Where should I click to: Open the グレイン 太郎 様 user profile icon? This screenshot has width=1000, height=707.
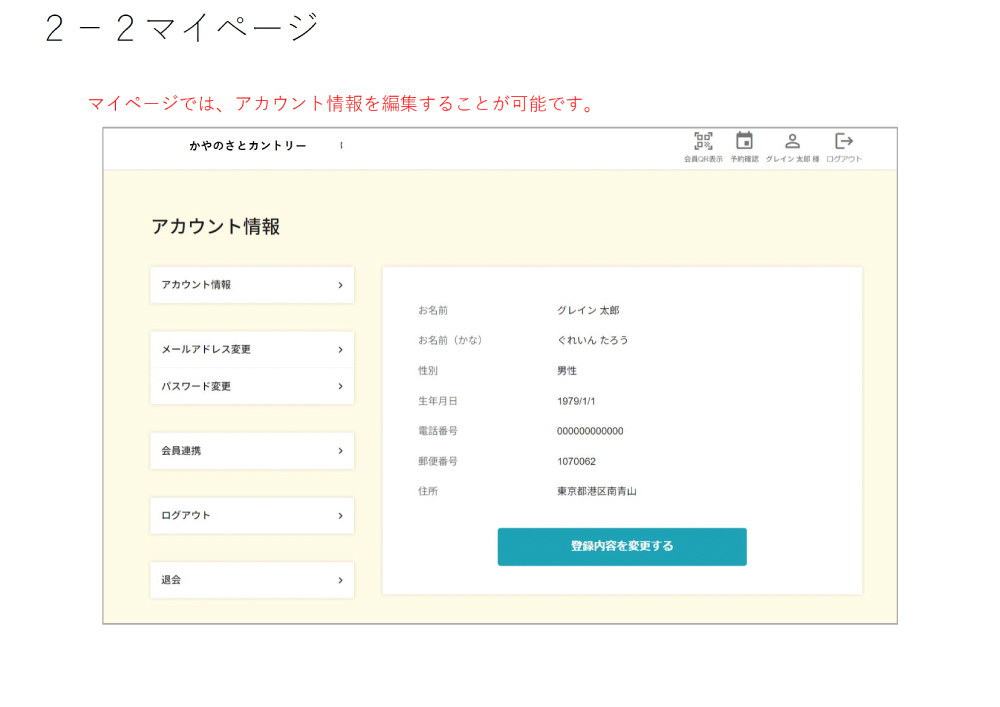pos(792,142)
